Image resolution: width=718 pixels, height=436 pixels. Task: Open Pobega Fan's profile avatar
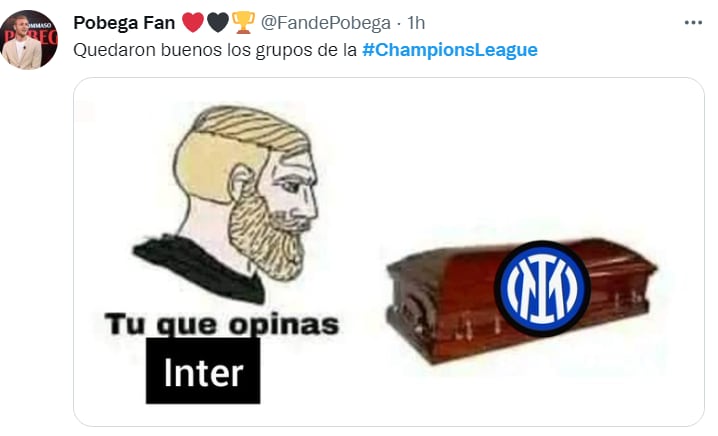point(29,40)
